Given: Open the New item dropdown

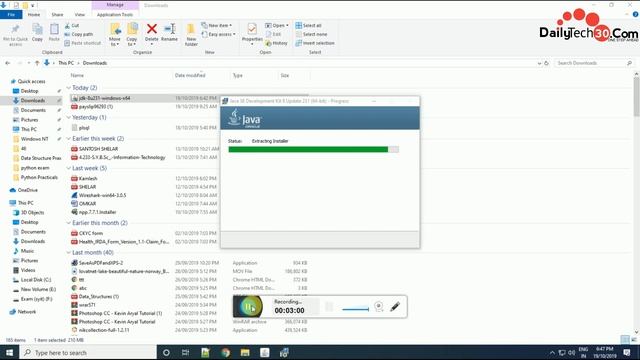Looking at the screenshot, I should 217,25.
